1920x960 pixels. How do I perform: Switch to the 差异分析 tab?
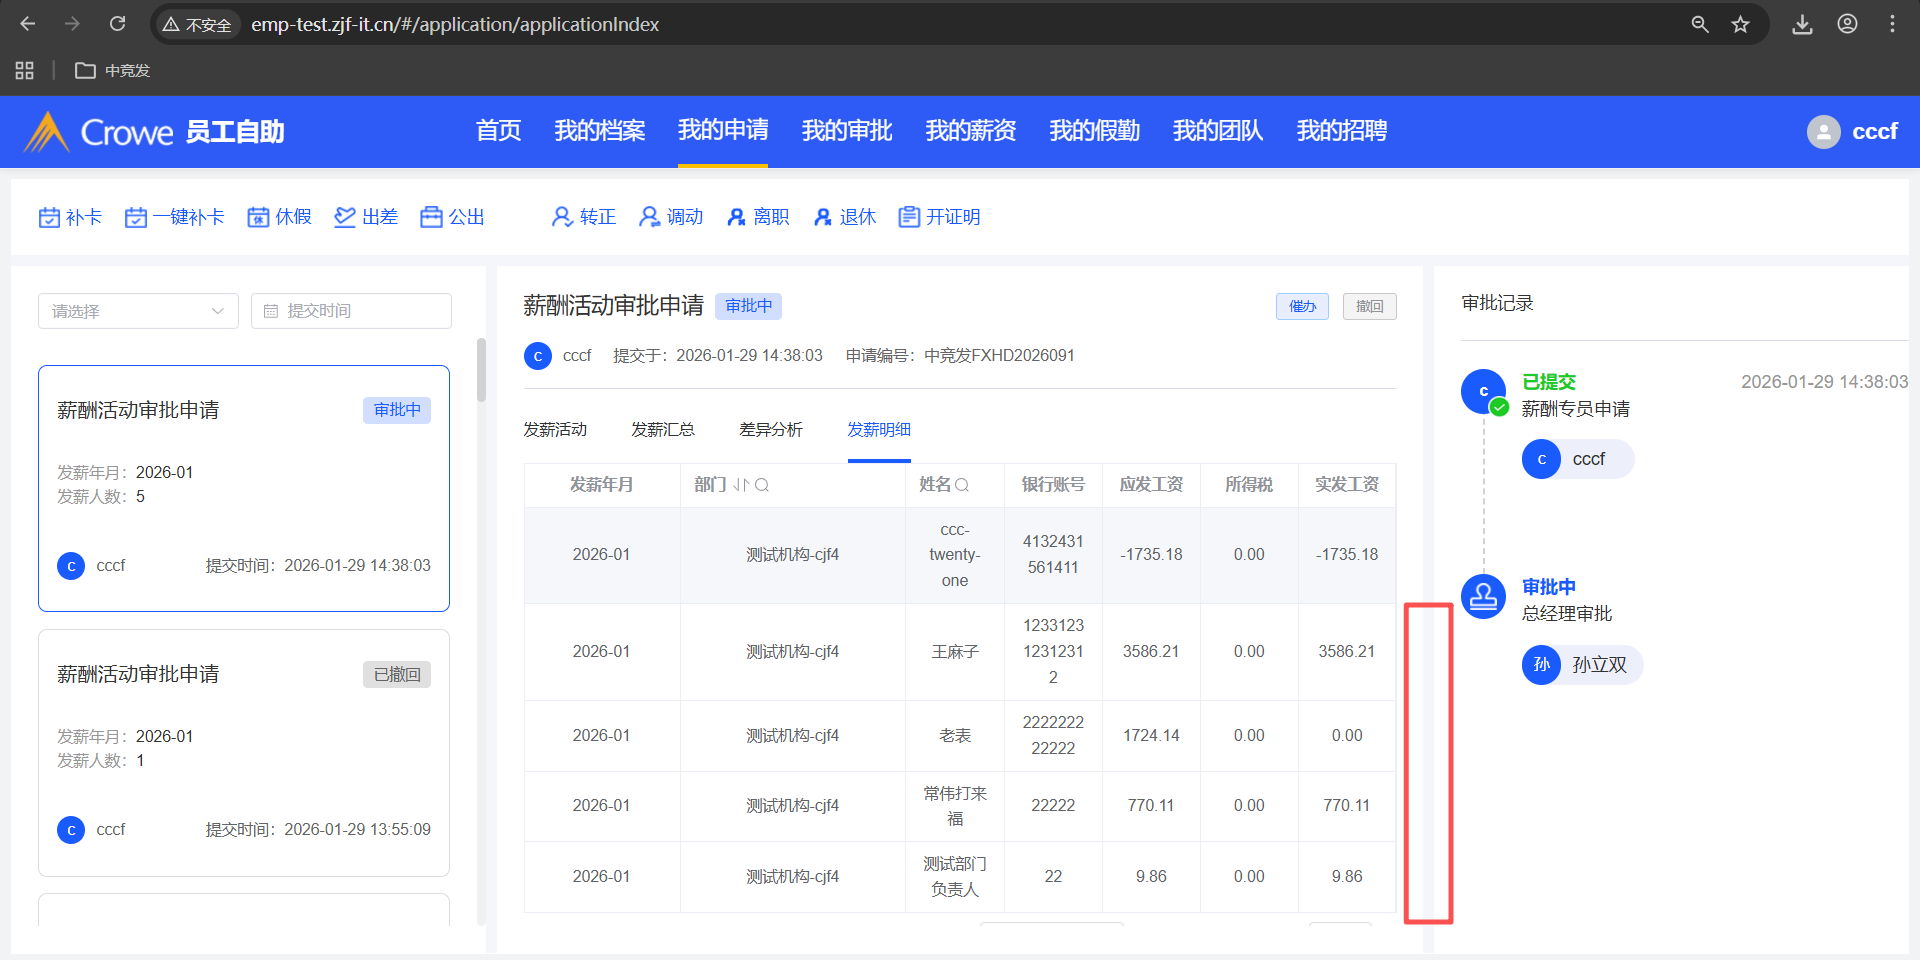770,430
